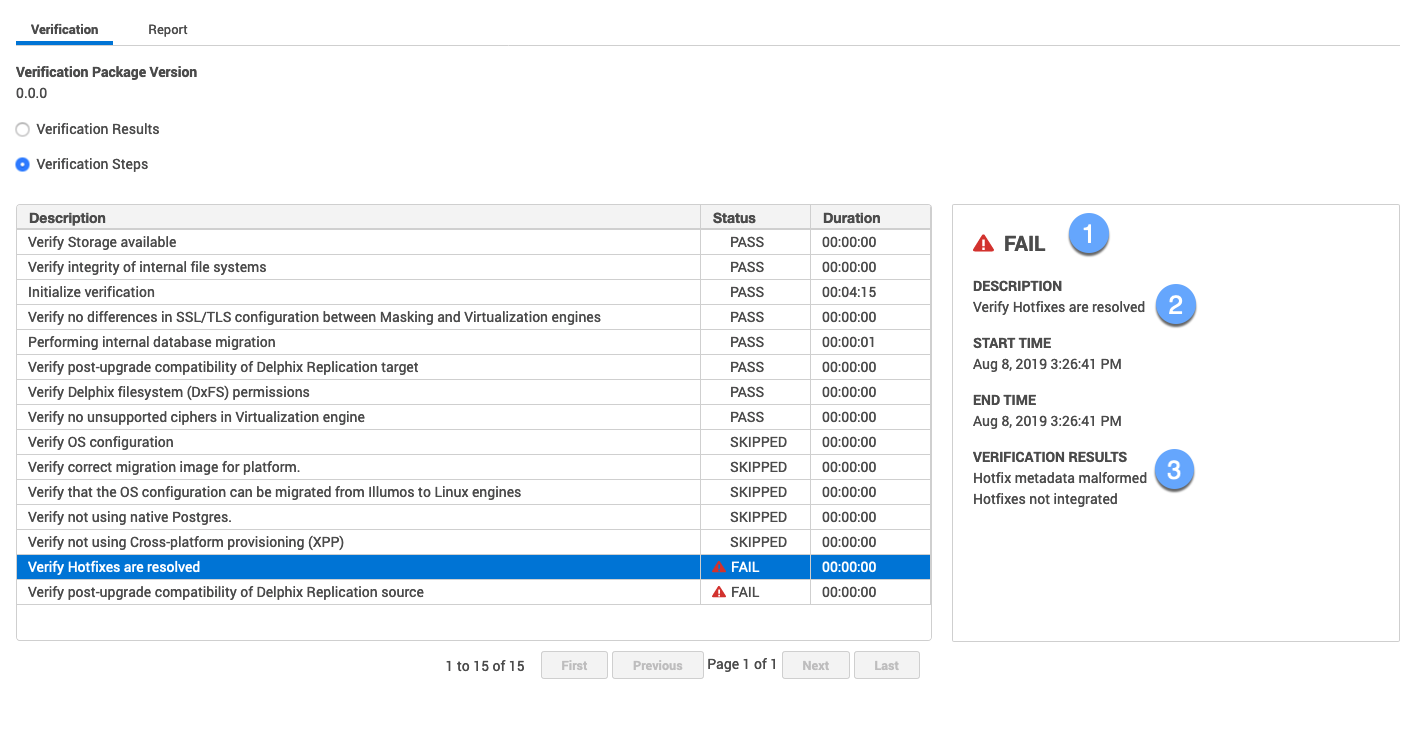Viewport: 1426px width, 736px height.
Task: Click the blue callout badge number 2
Action: tap(1175, 305)
